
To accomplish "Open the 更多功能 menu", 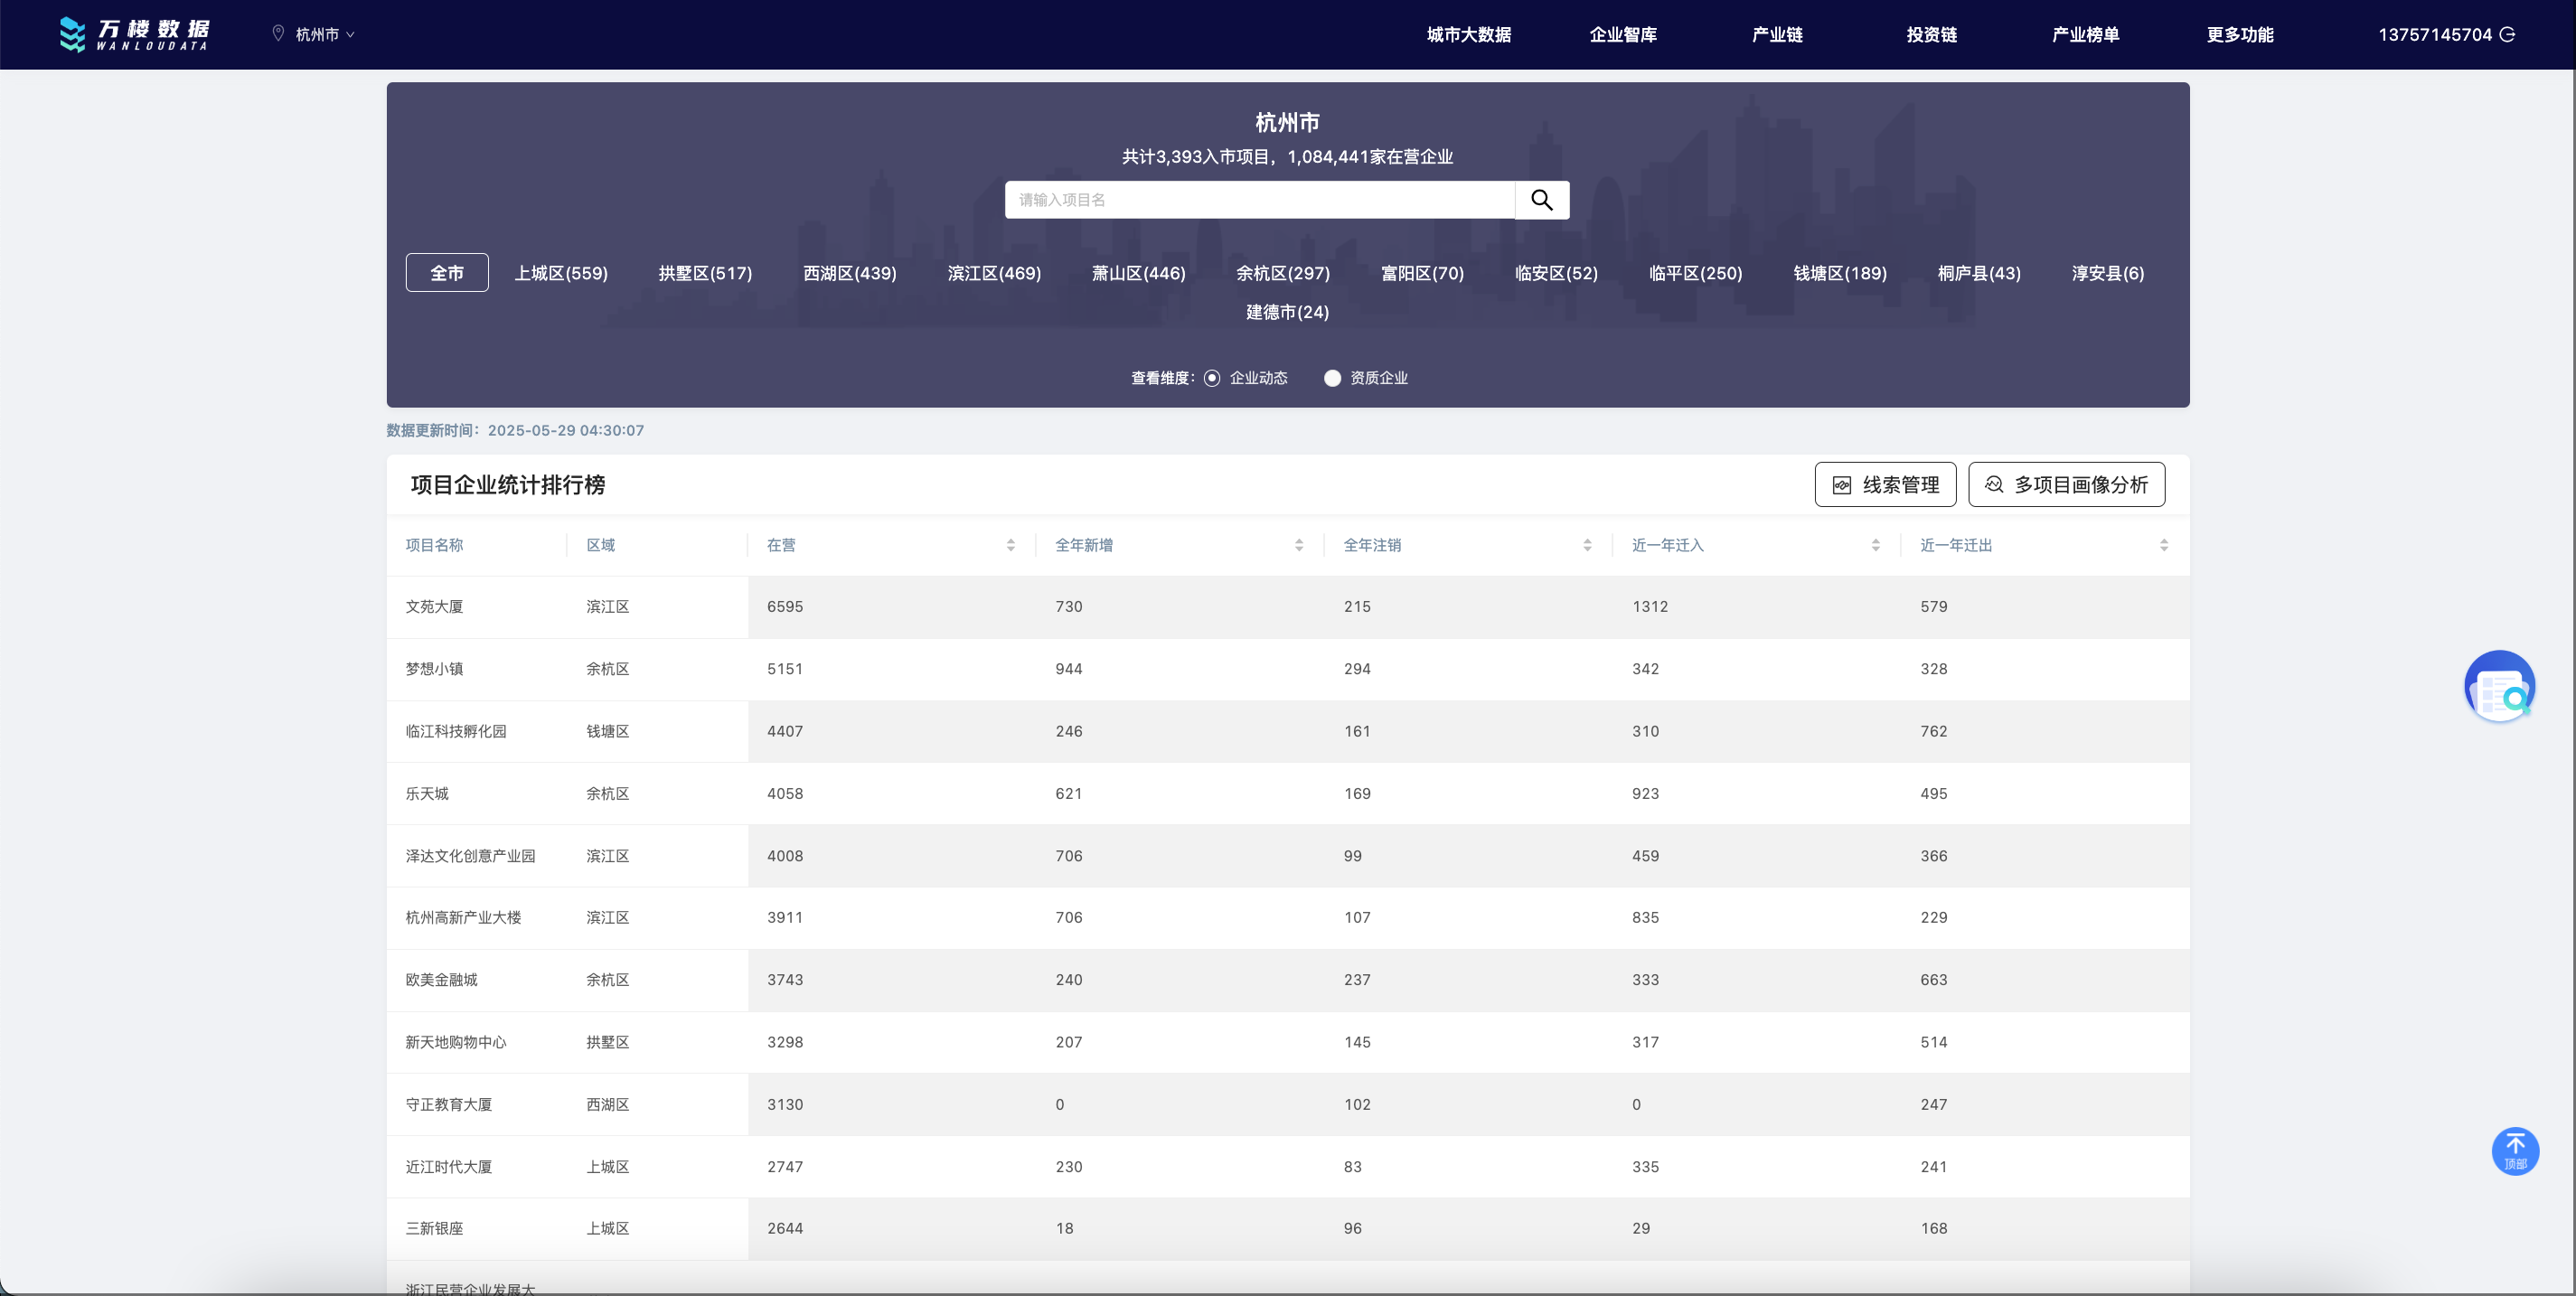I will coord(2239,34).
